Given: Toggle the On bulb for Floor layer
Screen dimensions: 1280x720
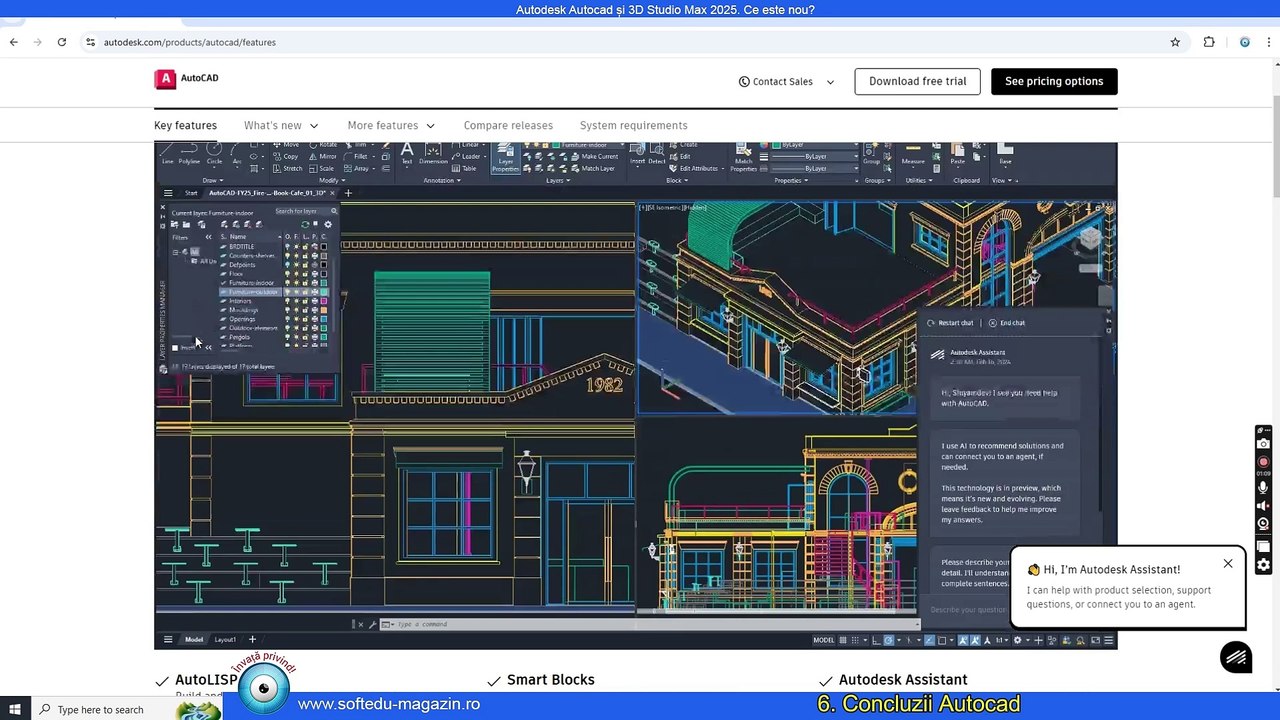Looking at the screenshot, I should pos(287,274).
